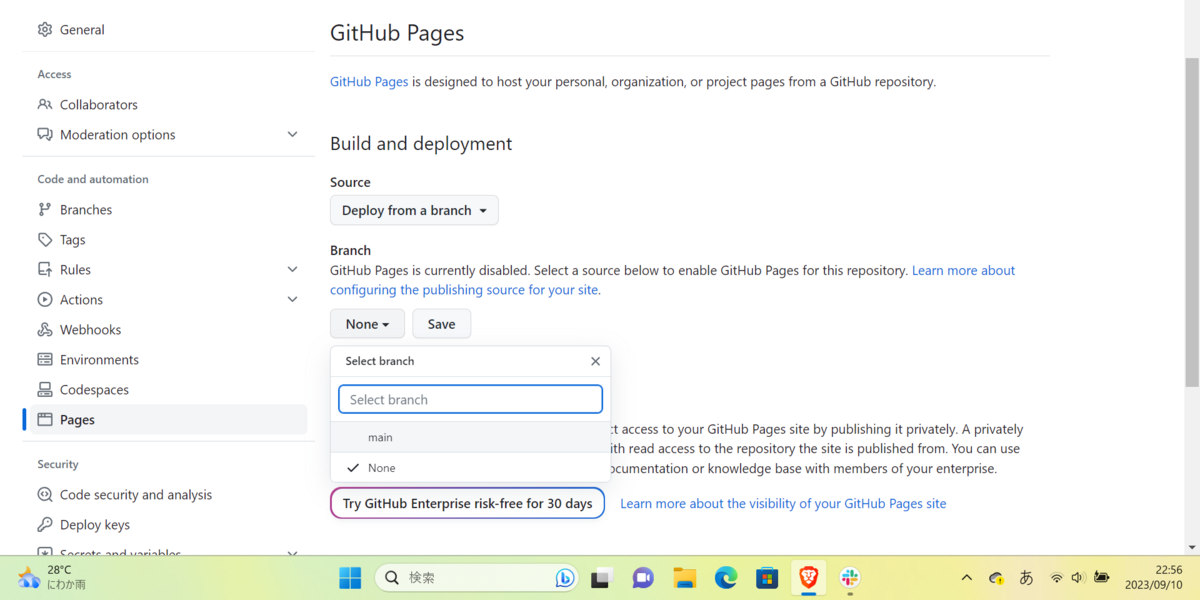Expand the Actions section chevron
The height and width of the screenshot is (600, 1200).
point(292,299)
